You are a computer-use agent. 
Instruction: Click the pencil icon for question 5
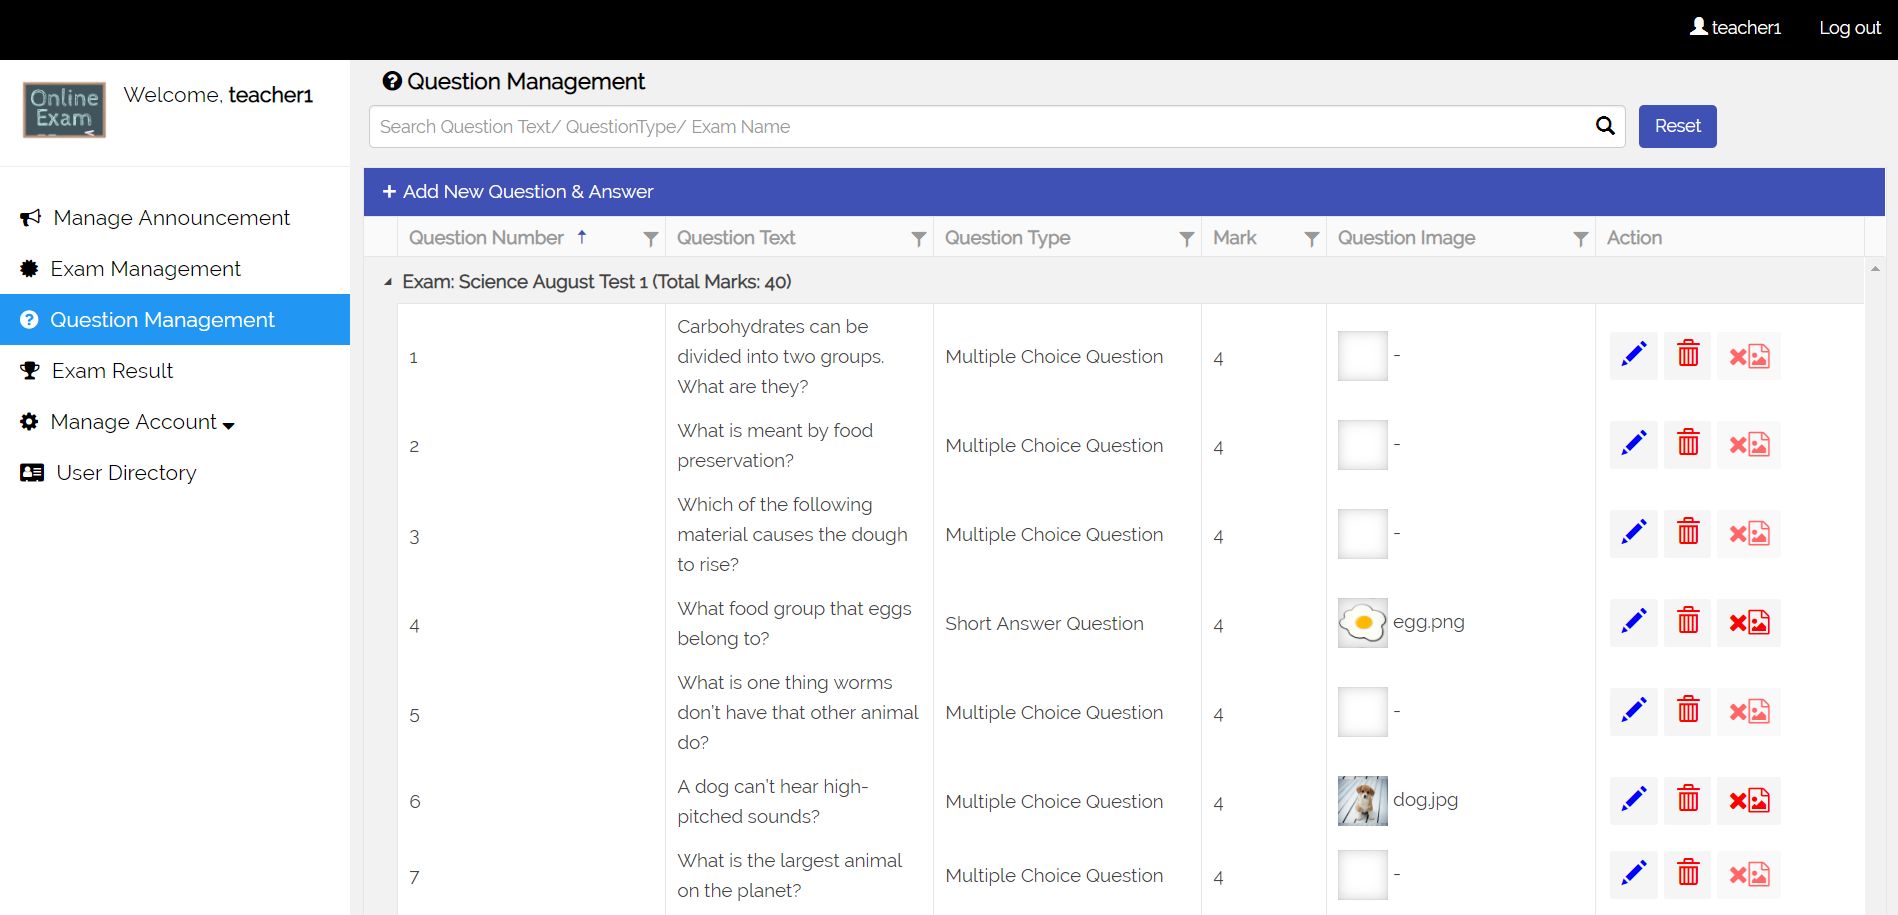click(x=1633, y=711)
